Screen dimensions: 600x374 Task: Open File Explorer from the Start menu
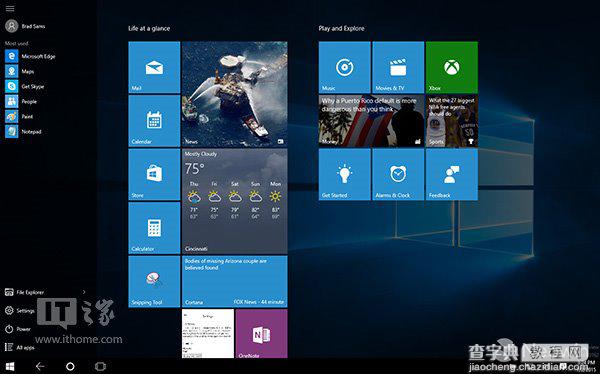[x=24, y=292]
